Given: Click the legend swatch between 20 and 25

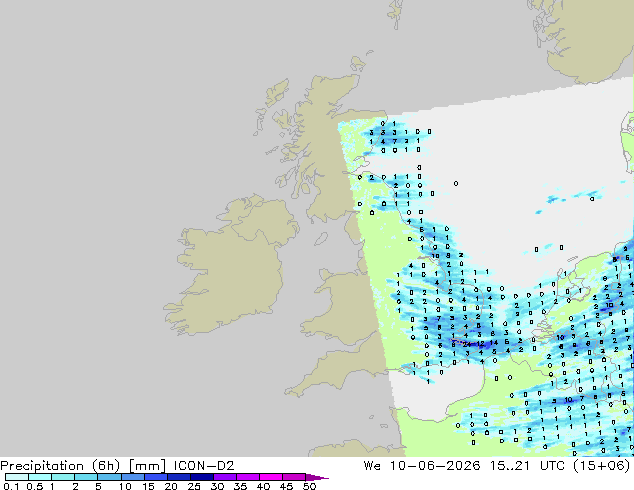Looking at the screenshot, I should 178,477.
